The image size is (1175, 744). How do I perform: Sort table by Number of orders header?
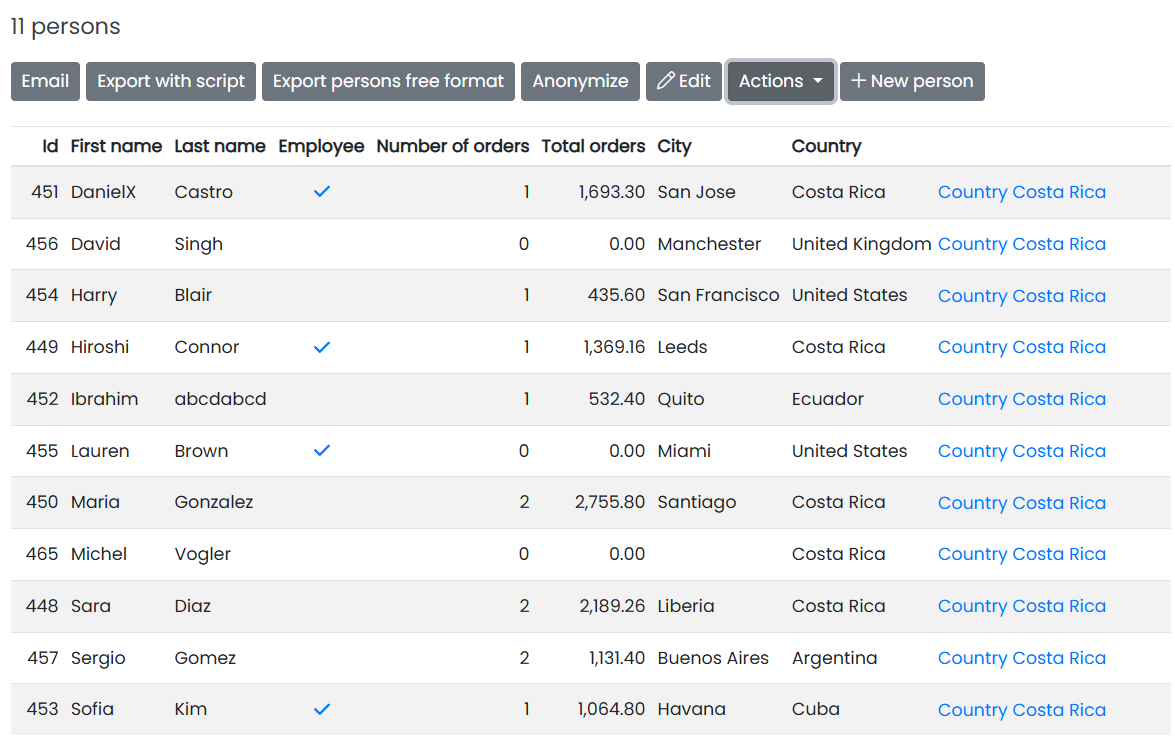pos(452,146)
